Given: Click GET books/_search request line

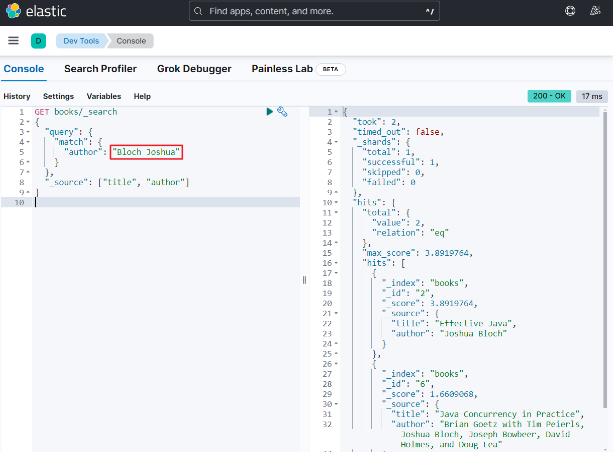Looking at the screenshot, I should coord(76,112).
